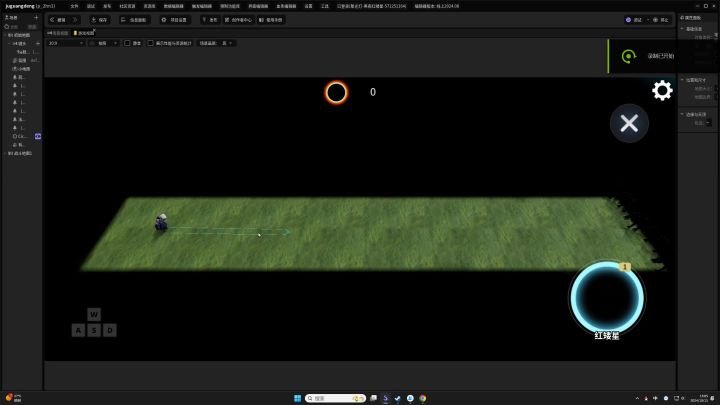Click the S key indicator

[x=94, y=330]
